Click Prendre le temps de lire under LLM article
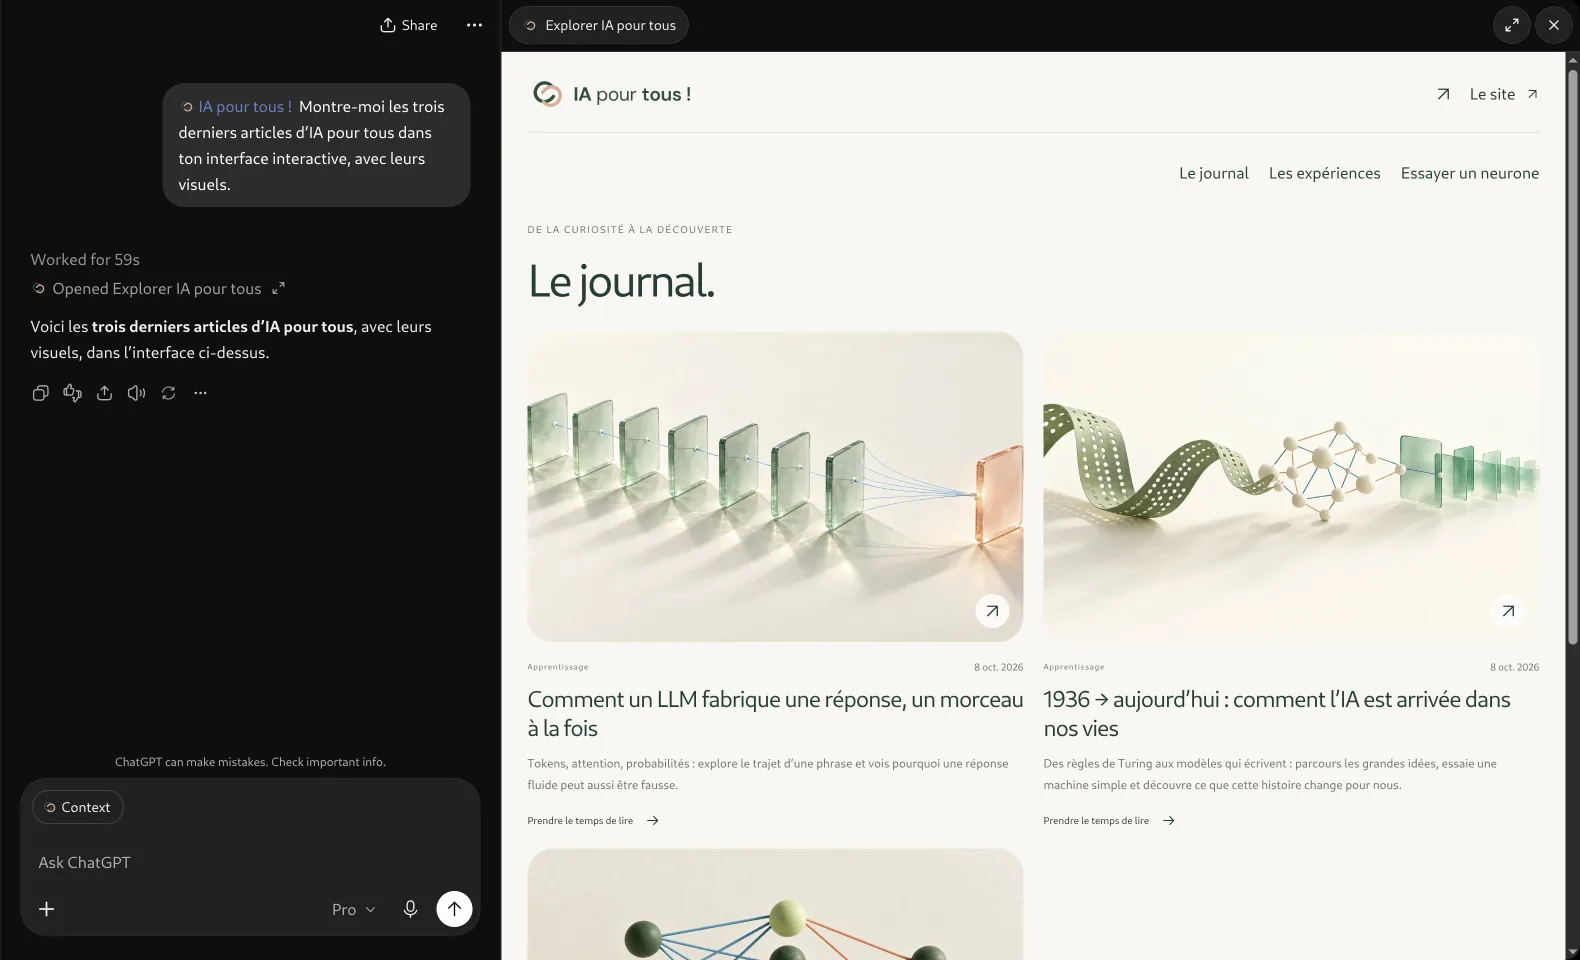1580x960 pixels. pos(593,821)
